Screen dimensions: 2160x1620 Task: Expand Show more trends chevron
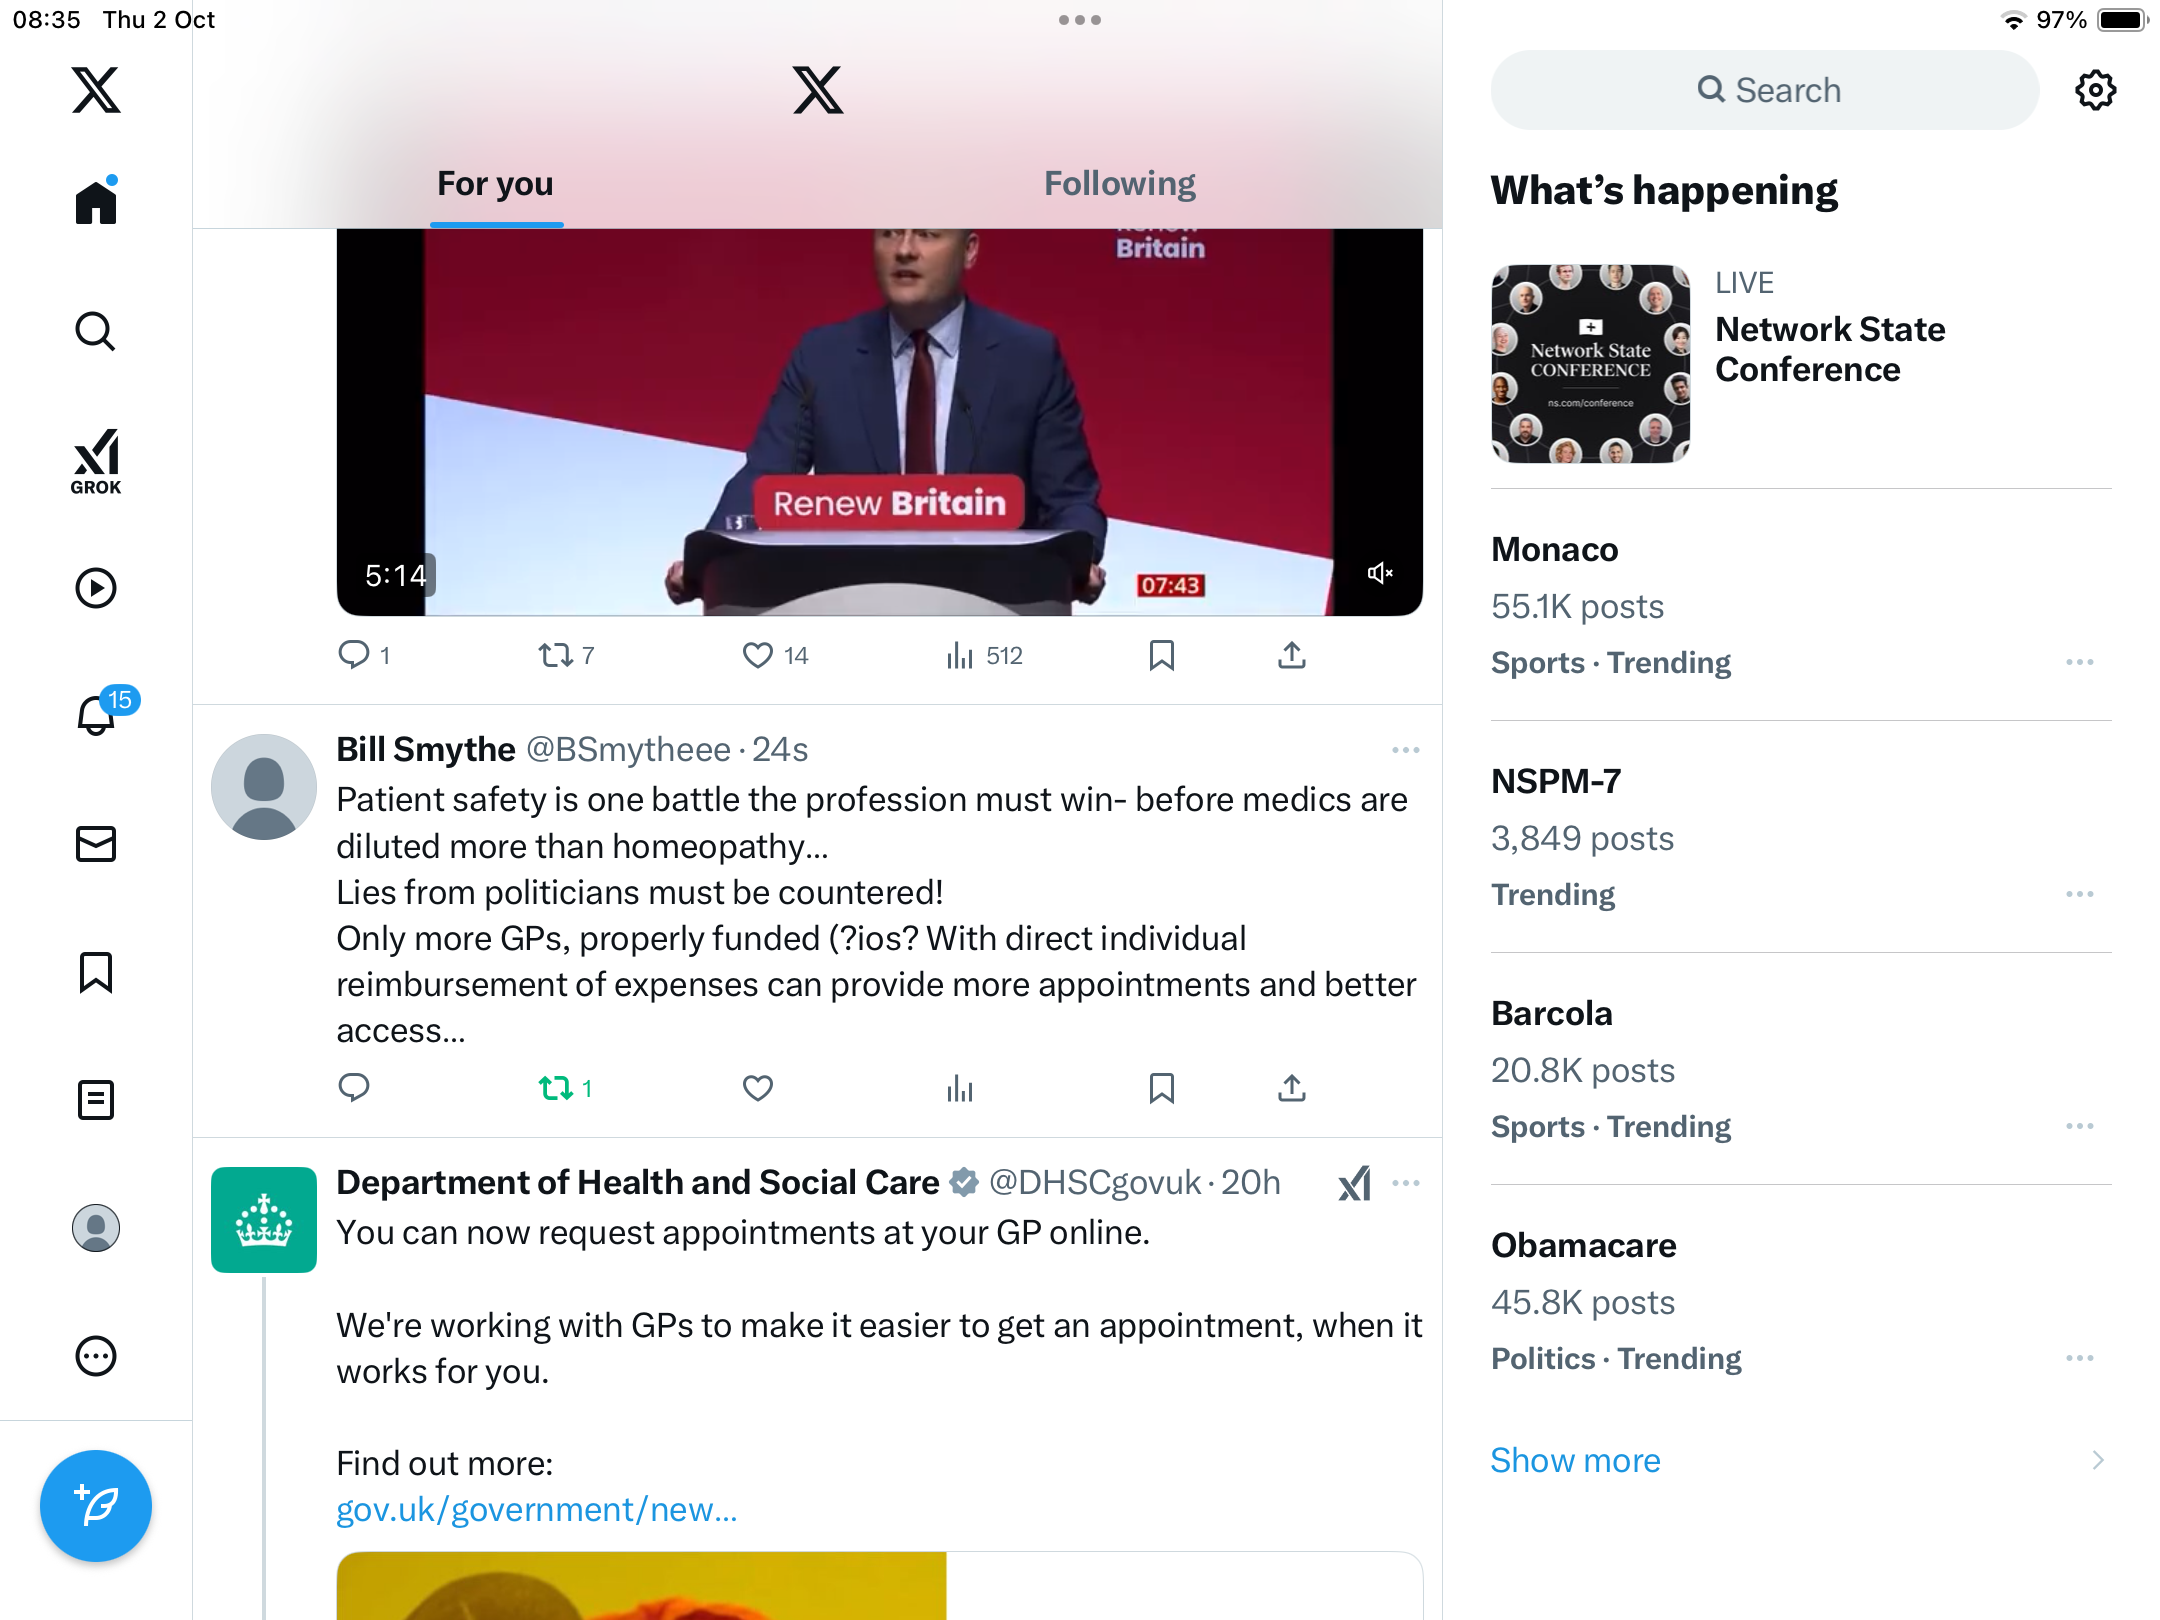[2098, 1460]
